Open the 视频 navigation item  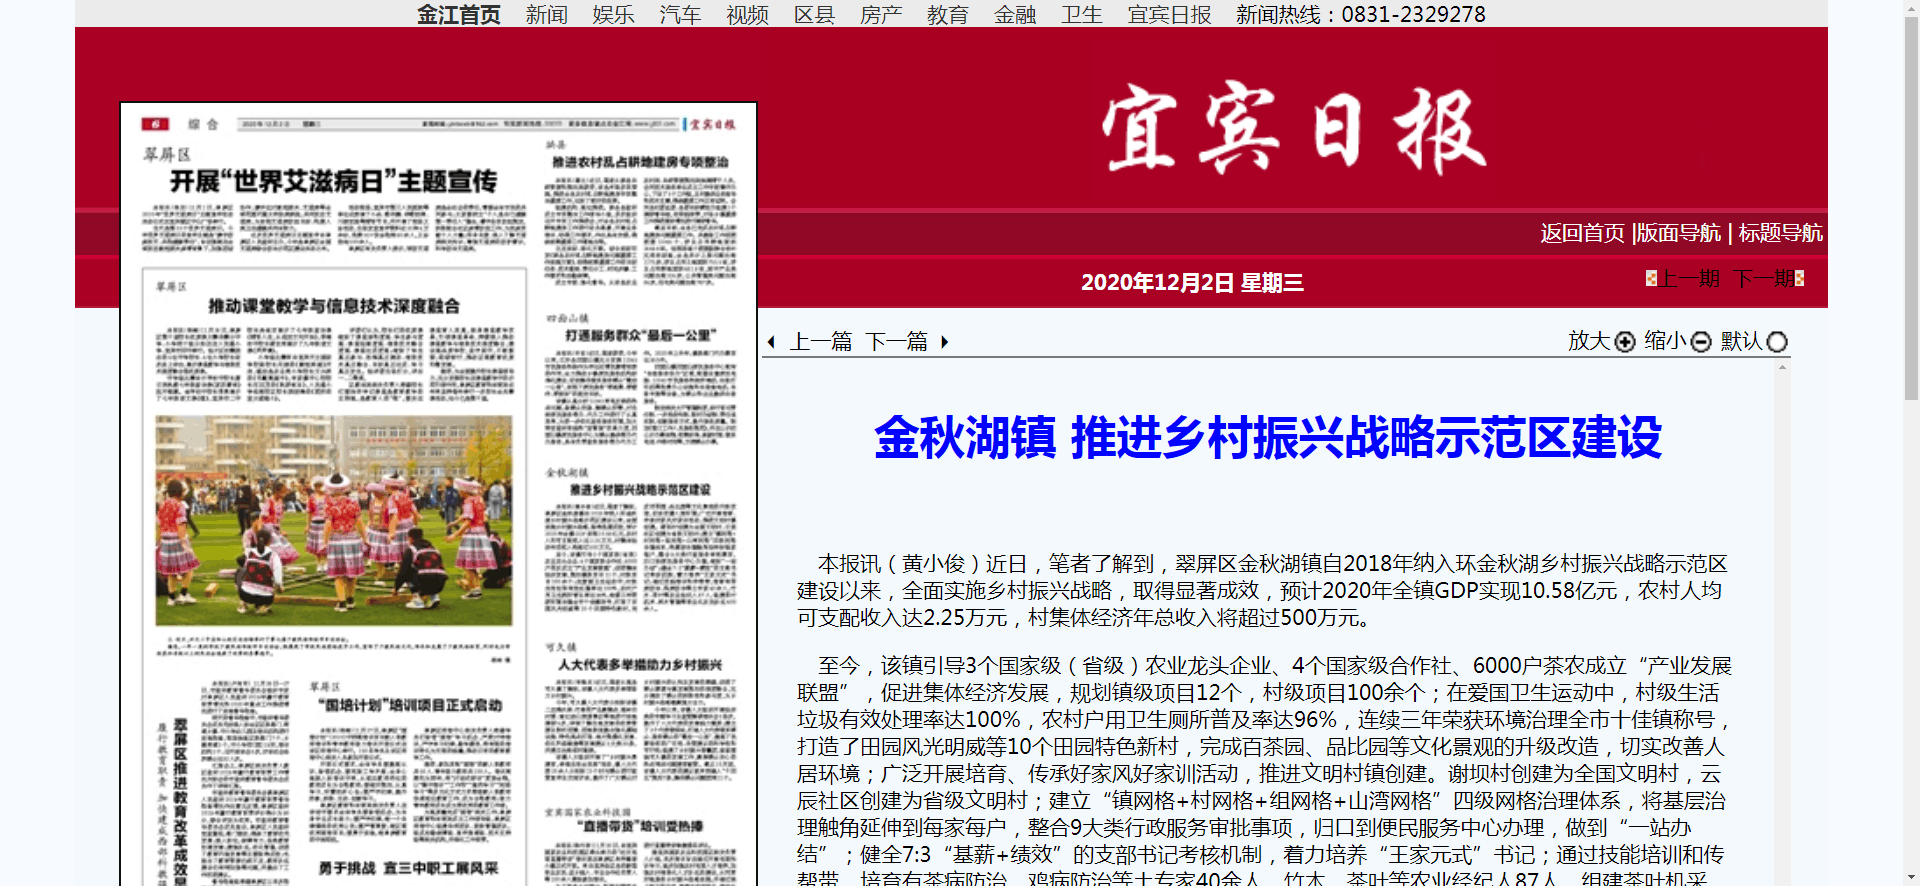click(747, 14)
